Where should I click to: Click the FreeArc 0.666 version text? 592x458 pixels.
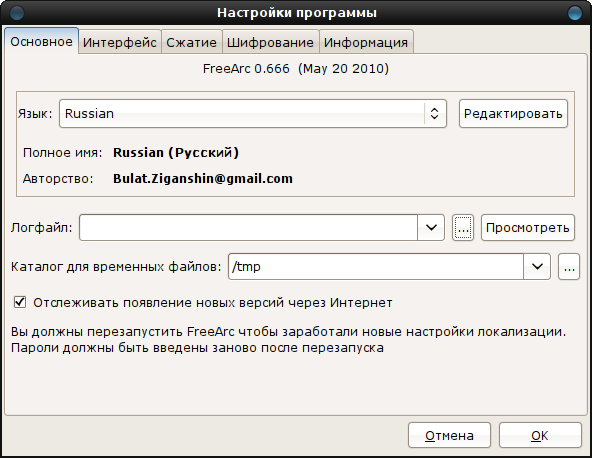(296, 69)
